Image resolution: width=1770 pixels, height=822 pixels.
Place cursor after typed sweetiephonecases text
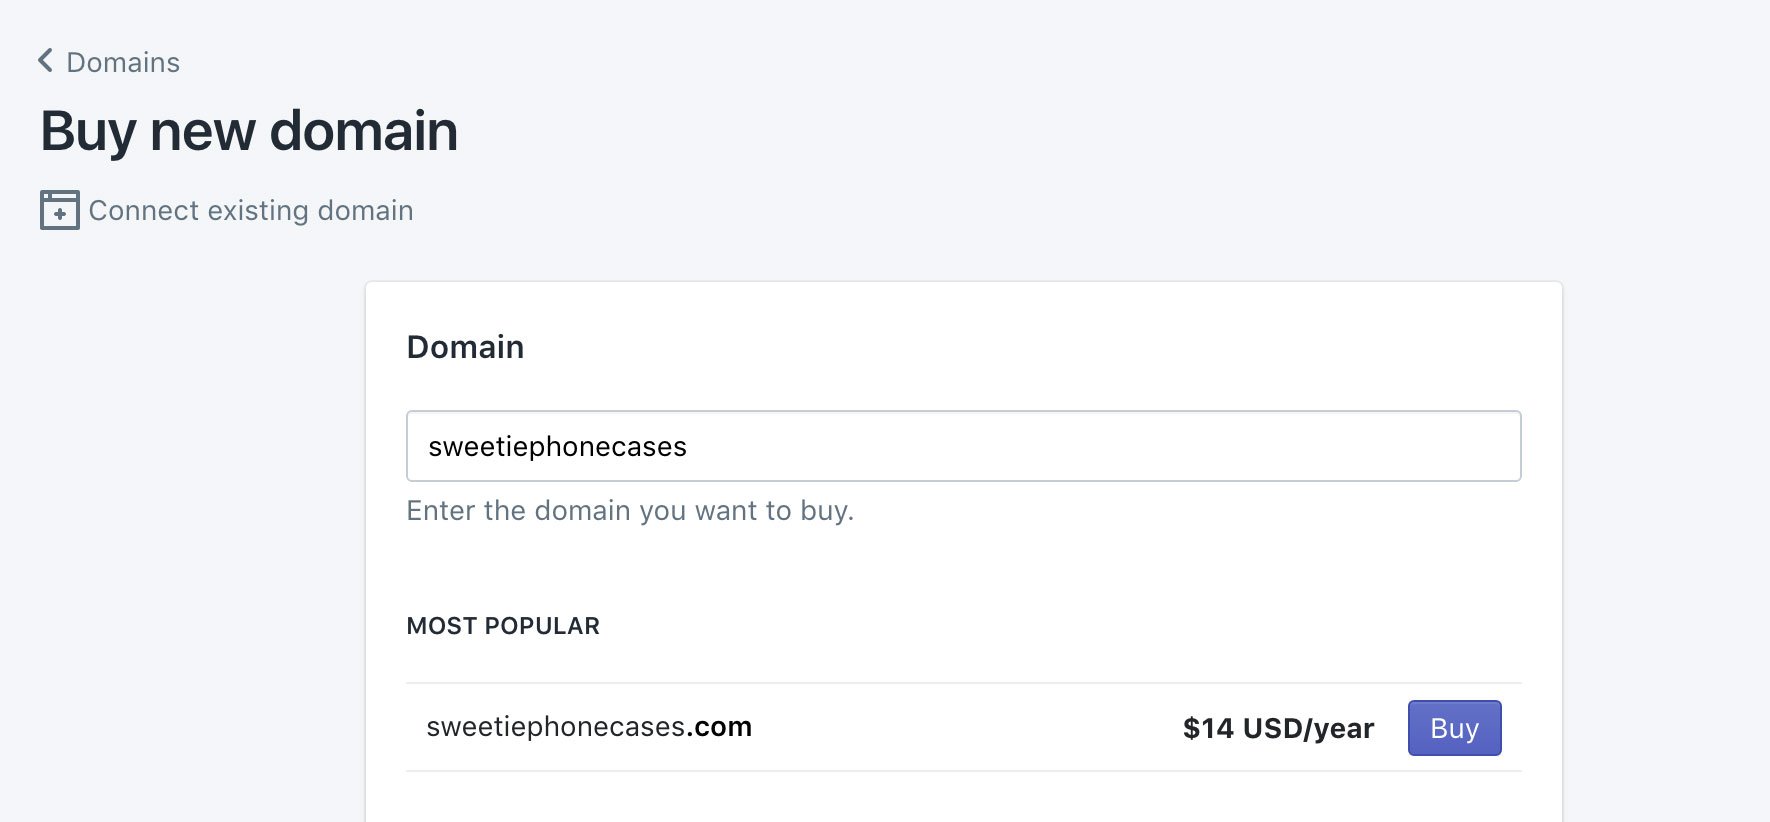[x=689, y=447]
